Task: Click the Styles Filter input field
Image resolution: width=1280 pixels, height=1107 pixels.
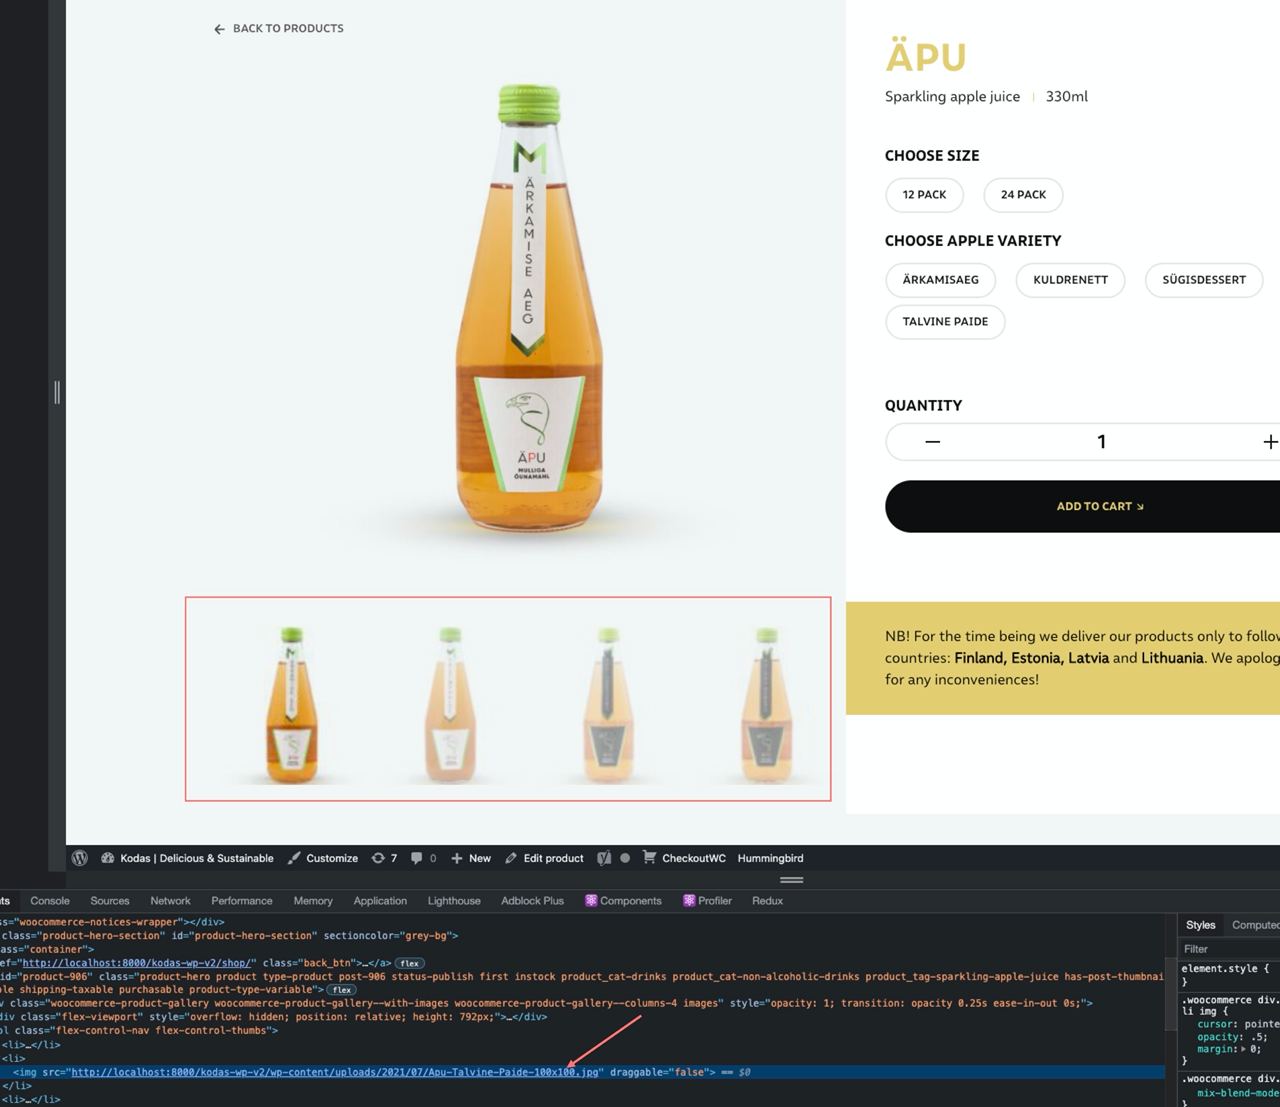Action: point(1230,949)
